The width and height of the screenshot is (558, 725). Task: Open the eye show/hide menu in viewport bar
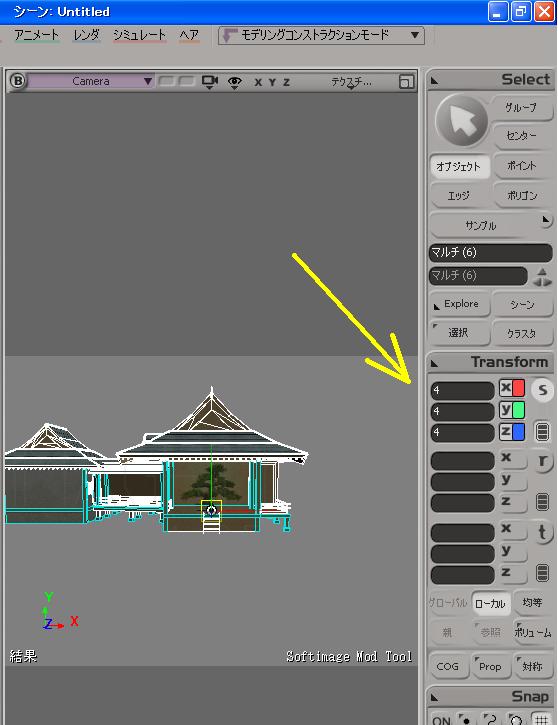point(234,82)
